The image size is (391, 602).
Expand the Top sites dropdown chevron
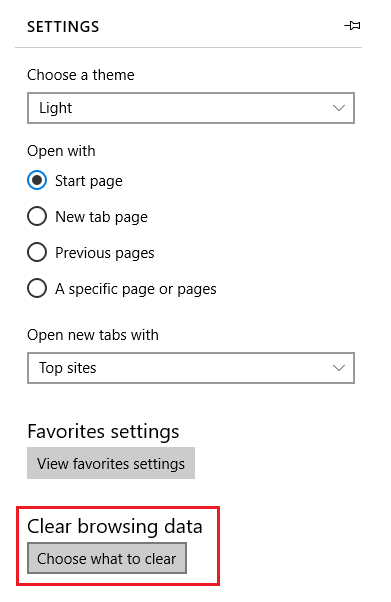(x=338, y=368)
